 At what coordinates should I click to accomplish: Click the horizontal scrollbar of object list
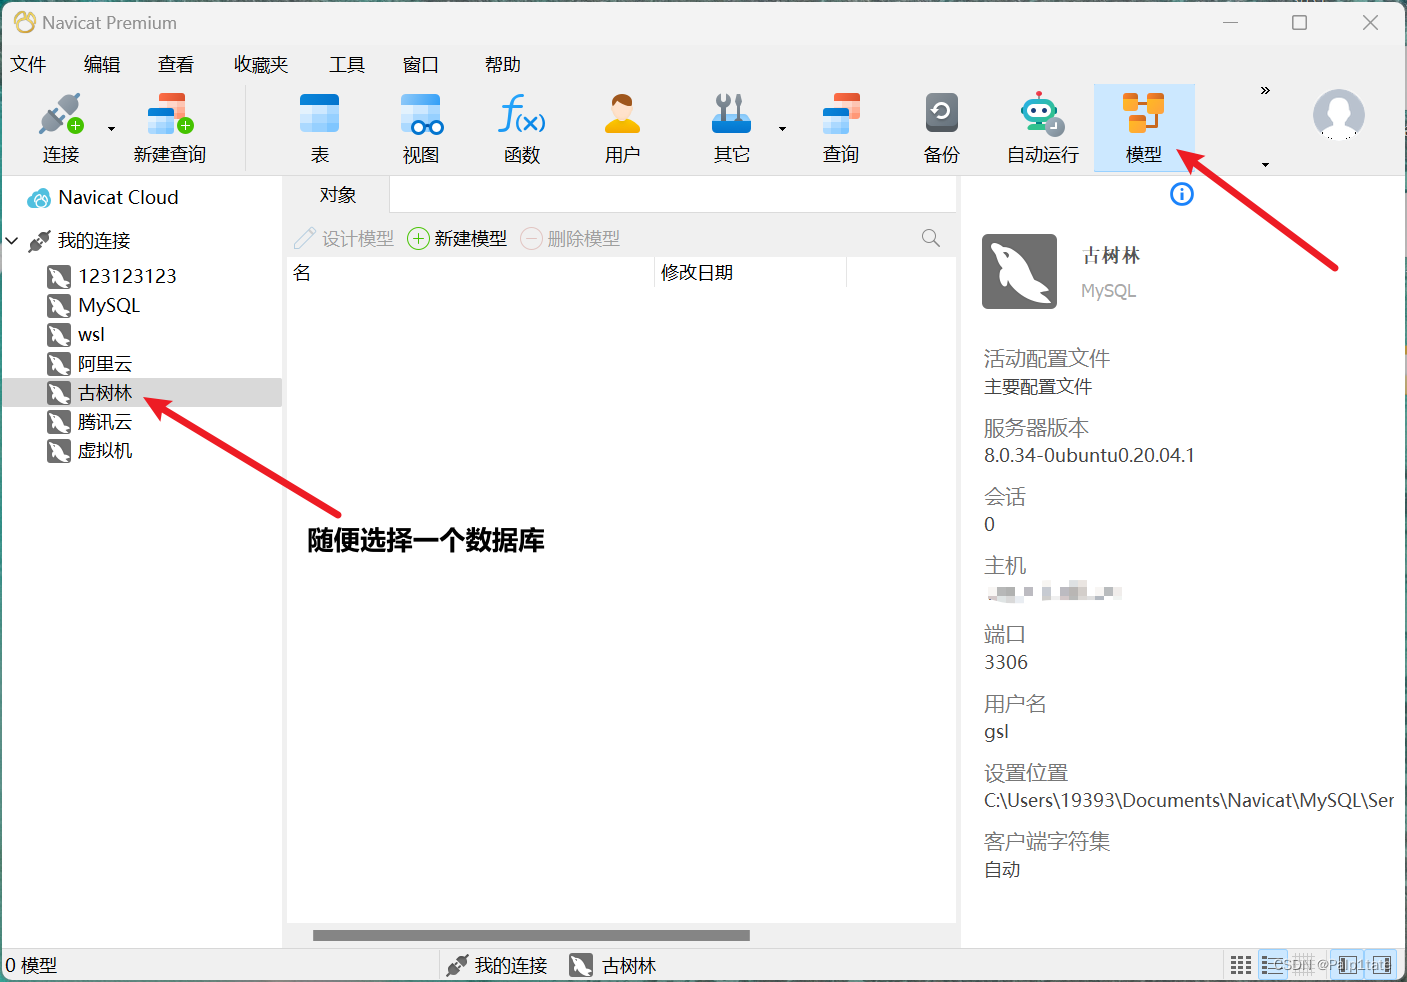pyautogui.click(x=531, y=936)
